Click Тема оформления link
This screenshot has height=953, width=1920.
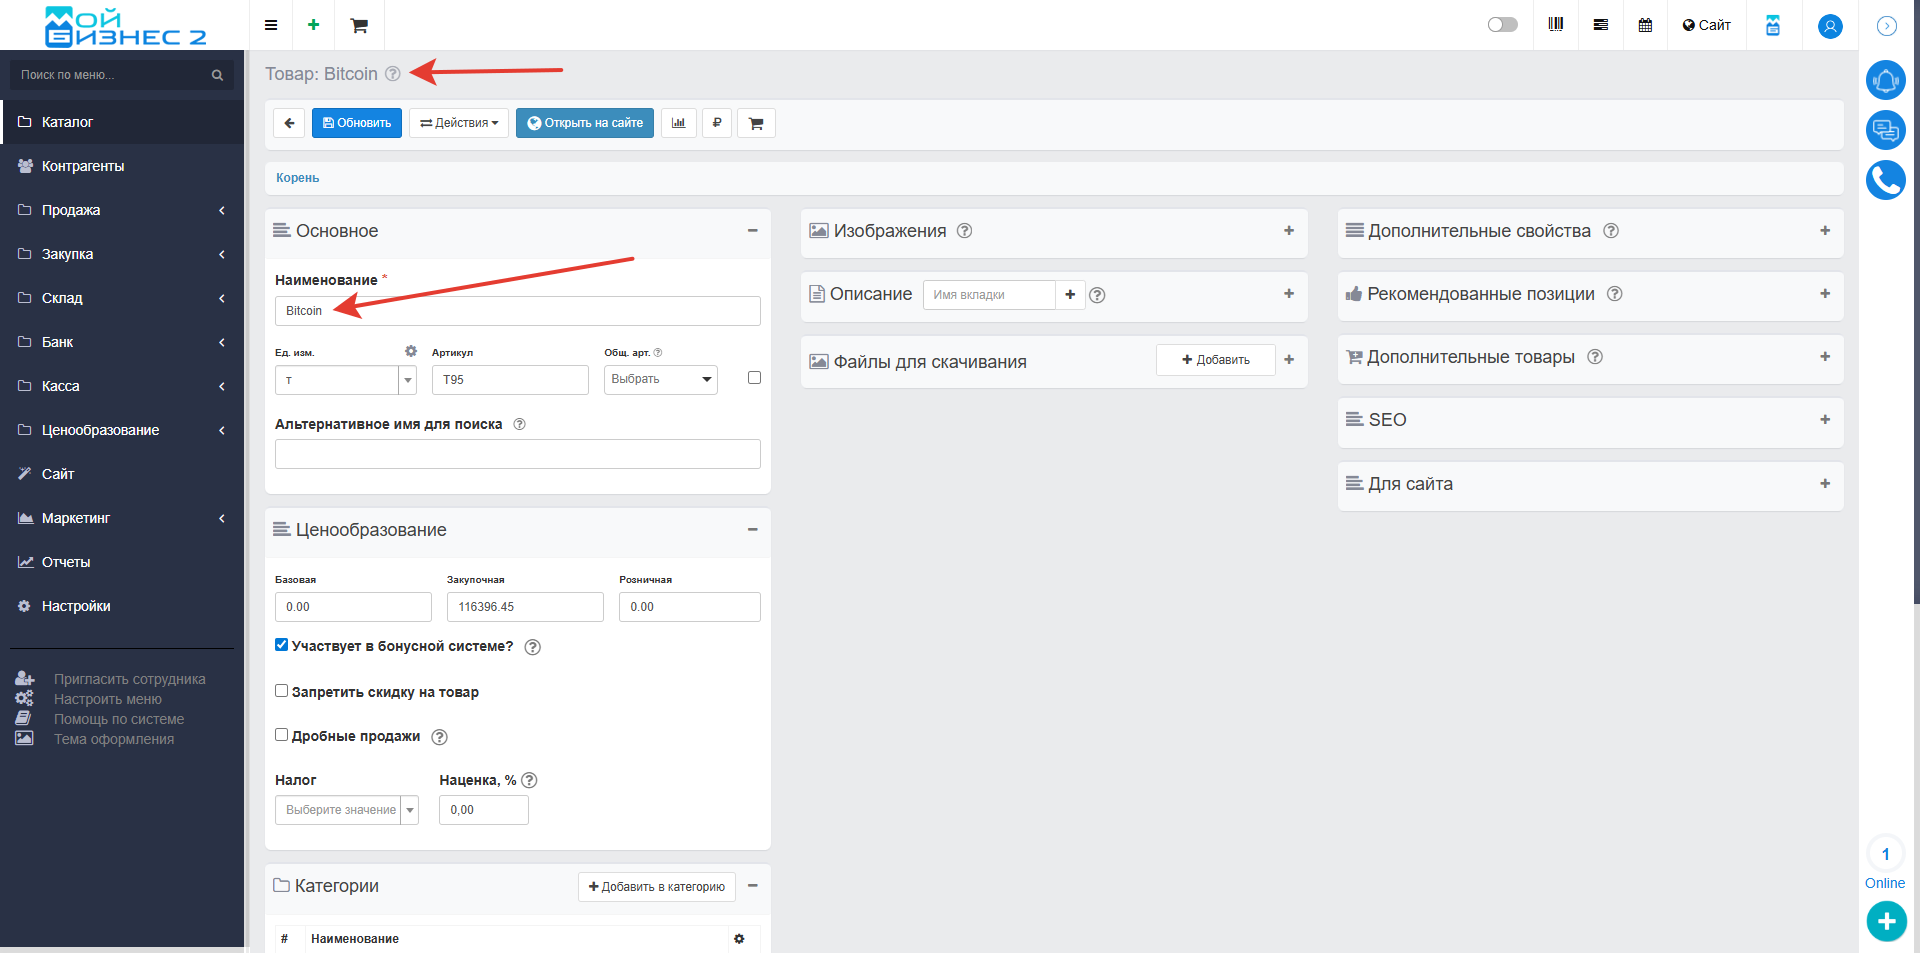[x=114, y=739]
